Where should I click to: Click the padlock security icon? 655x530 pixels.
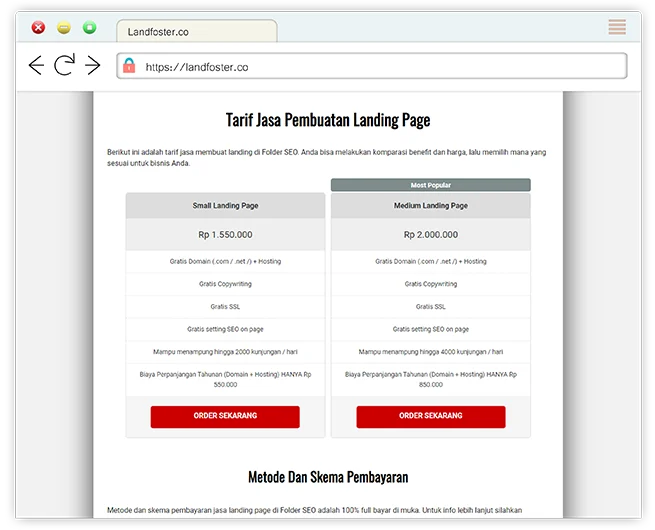tap(128, 67)
